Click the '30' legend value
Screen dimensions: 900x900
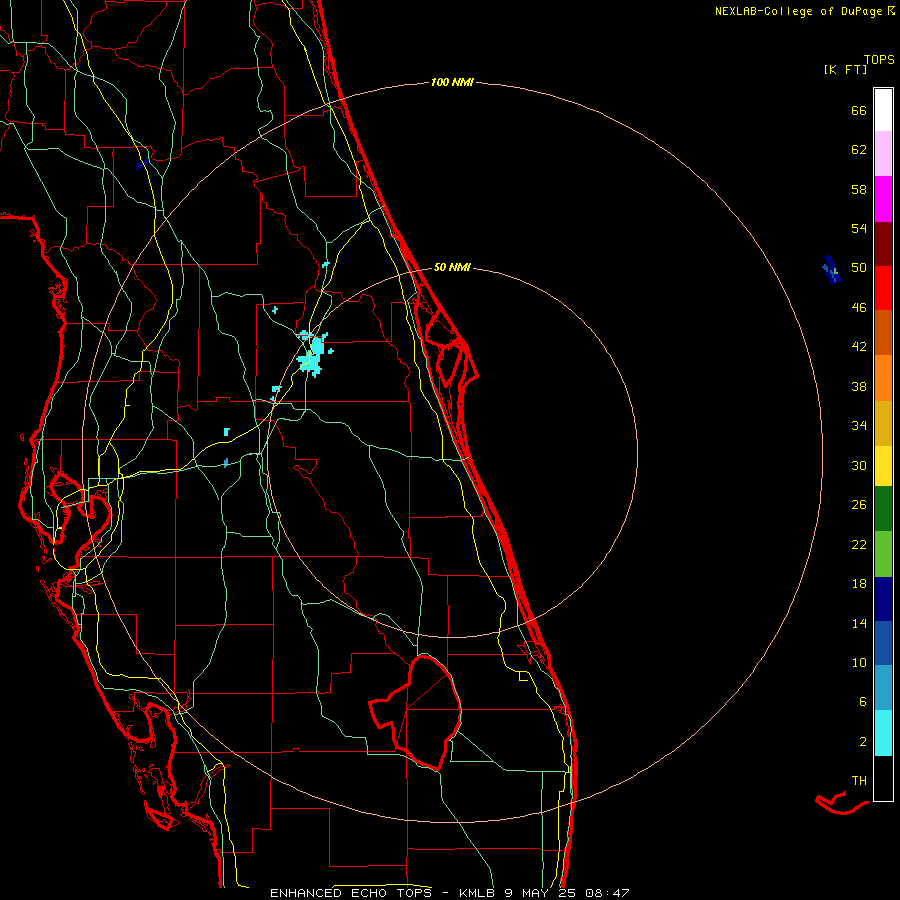859,465
